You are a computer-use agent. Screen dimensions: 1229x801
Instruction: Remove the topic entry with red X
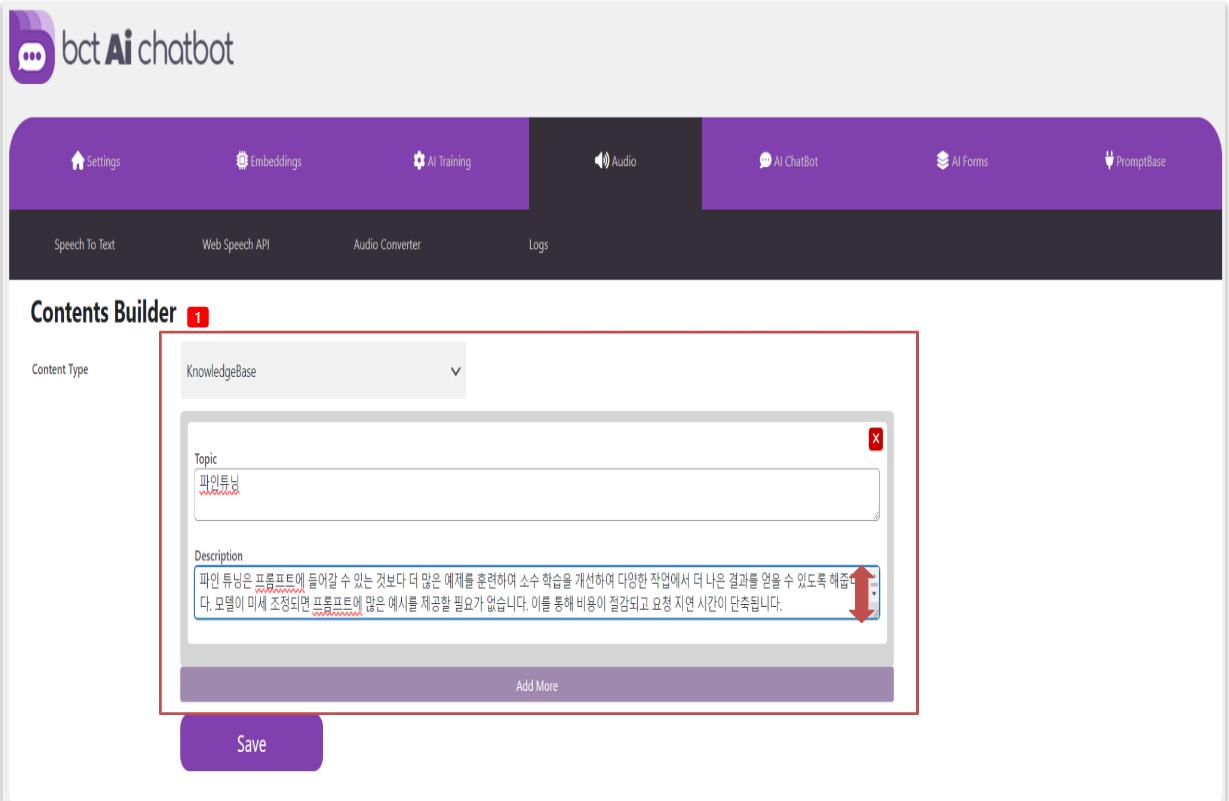click(x=875, y=439)
